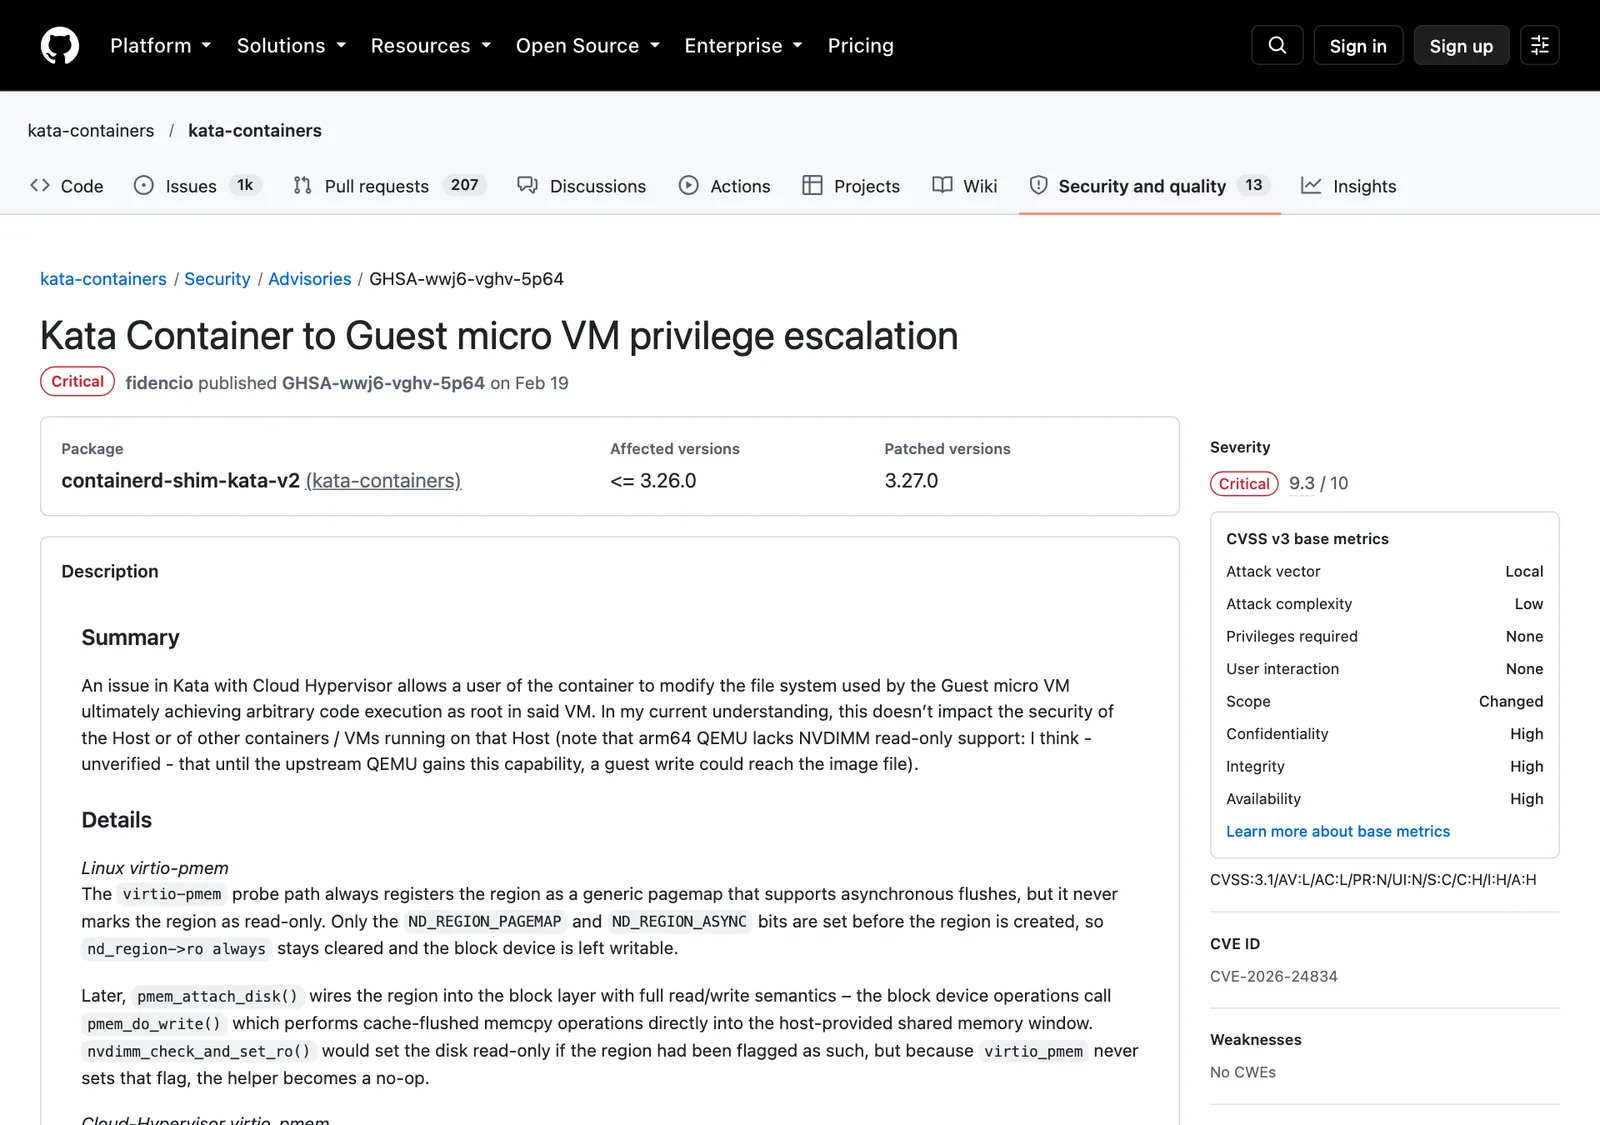This screenshot has width=1600, height=1125.
Task: Go to the Advisories breadcrumb link
Action: click(x=310, y=279)
